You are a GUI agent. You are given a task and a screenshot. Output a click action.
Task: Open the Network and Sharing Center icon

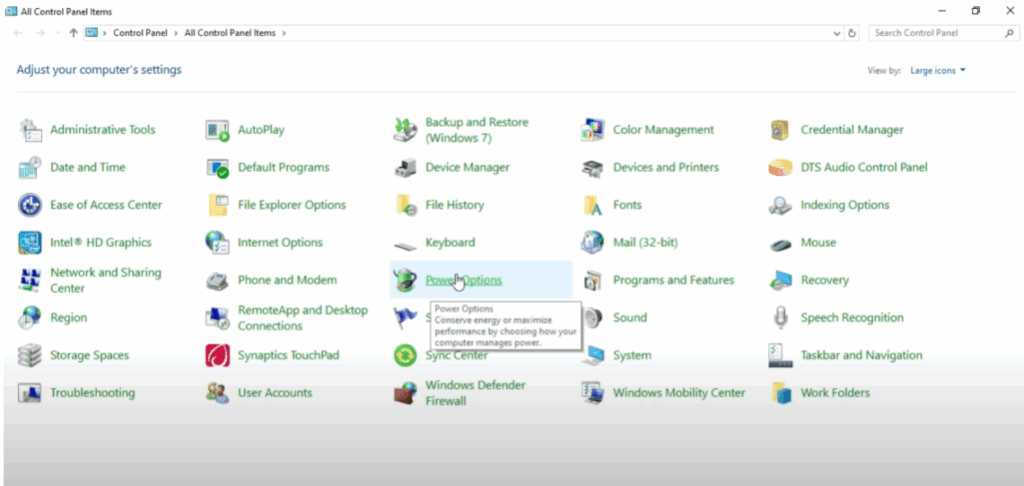pyautogui.click(x=30, y=280)
